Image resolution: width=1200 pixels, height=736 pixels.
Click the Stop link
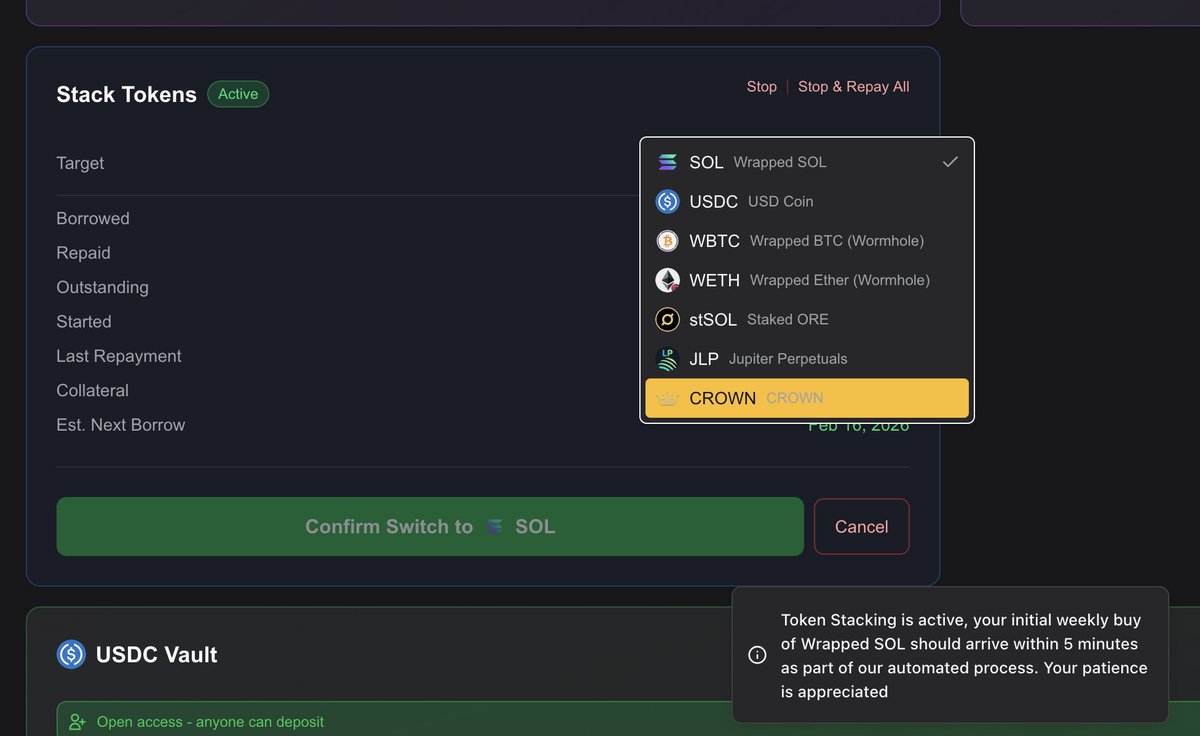click(x=762, y=87)
